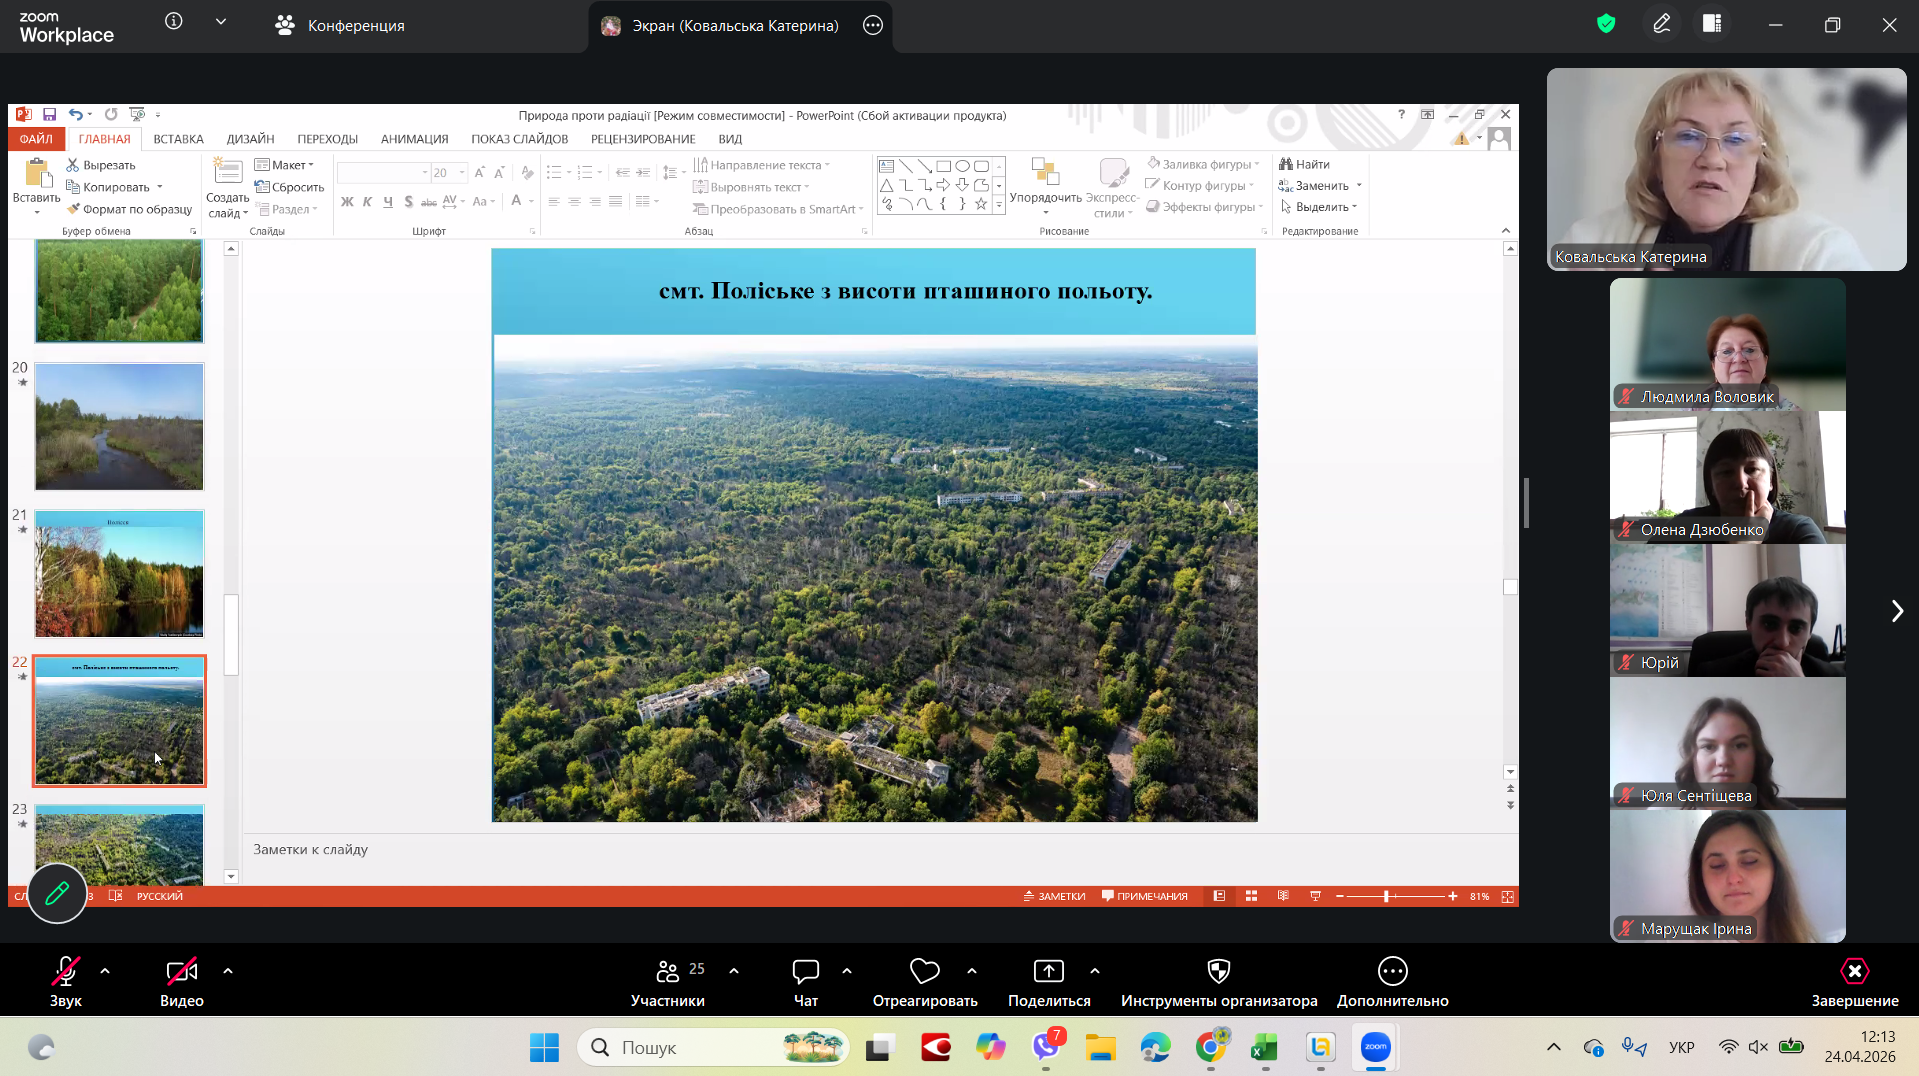The image size is (1919, 1076).
Task: Open More options in Zoom toolbar
Action: [1392, 972]
